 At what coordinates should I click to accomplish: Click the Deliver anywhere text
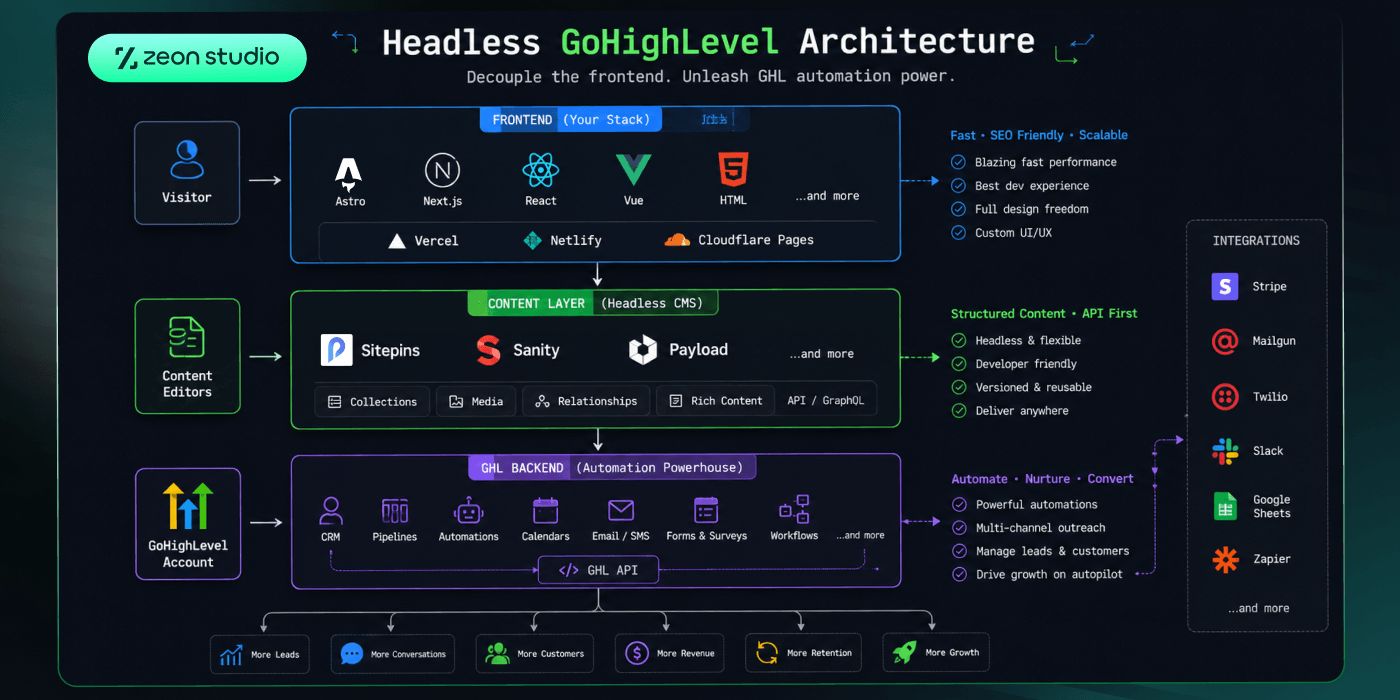1022,411
